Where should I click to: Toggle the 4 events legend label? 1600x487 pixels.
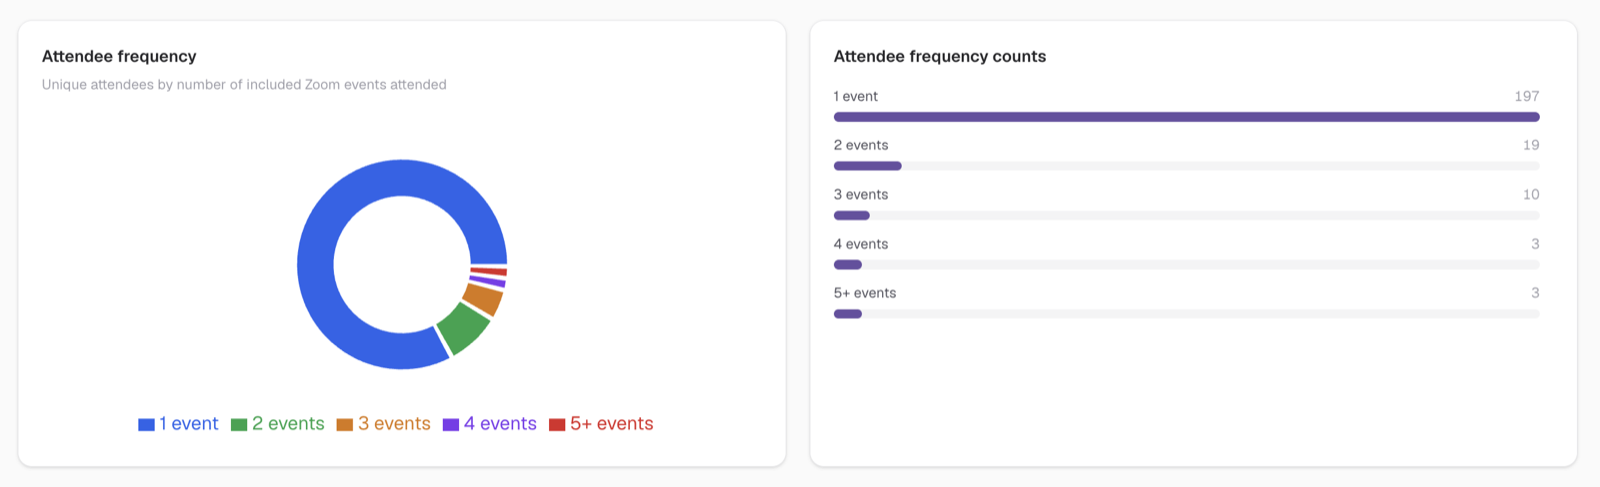tap(500, 424)
